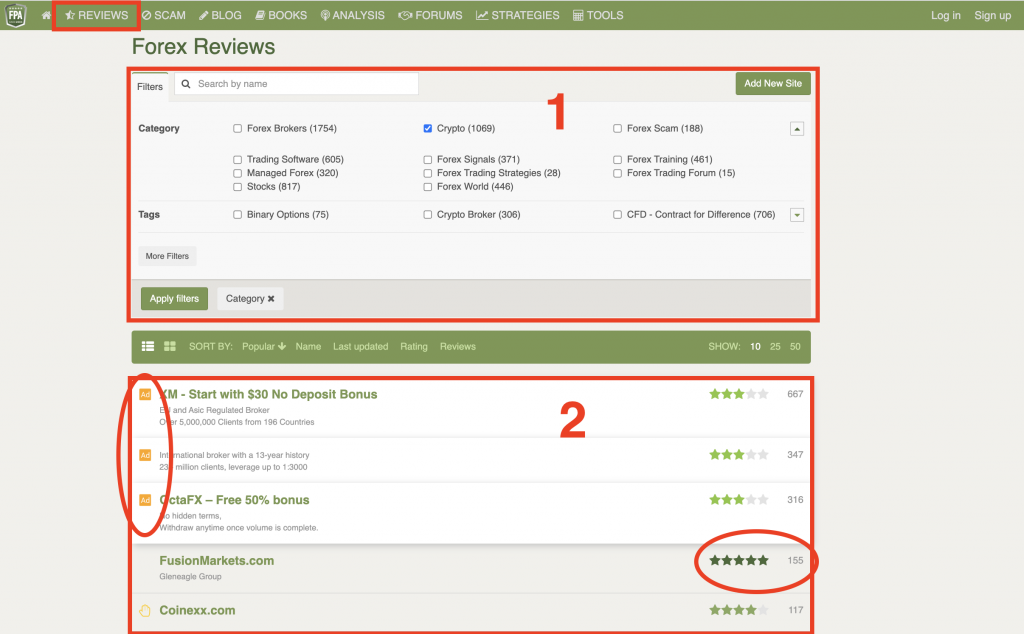Click the Apply filters button

click(x=174, y=298)
